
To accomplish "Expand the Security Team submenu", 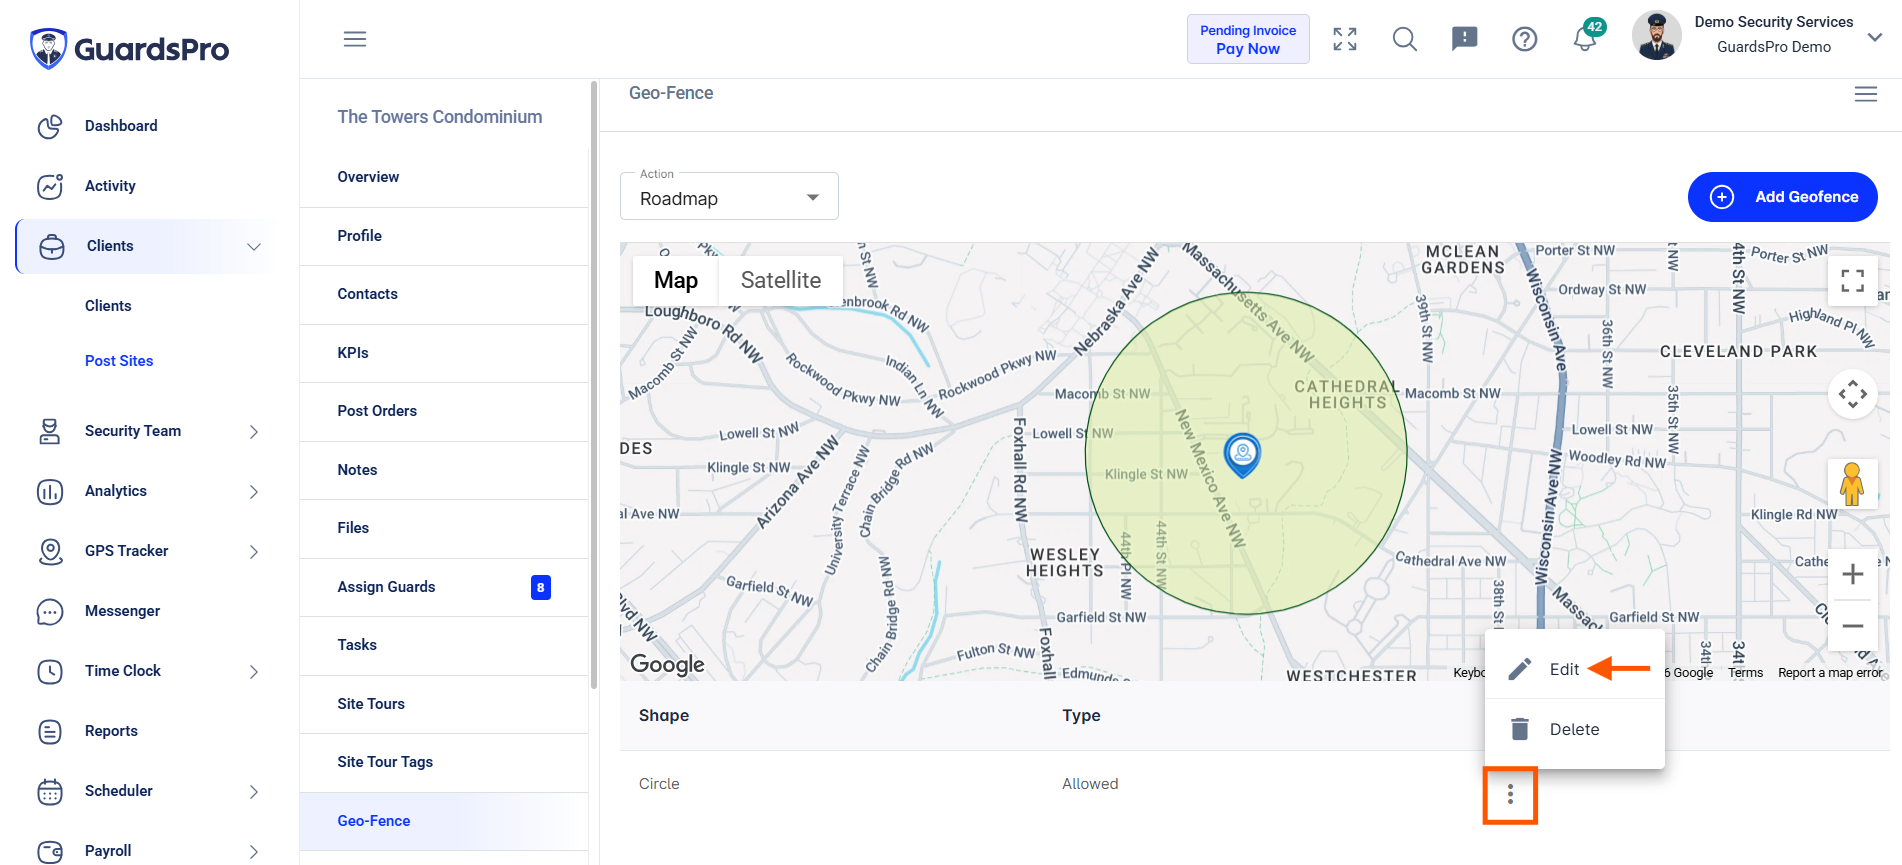I will [x=254, y=432].
